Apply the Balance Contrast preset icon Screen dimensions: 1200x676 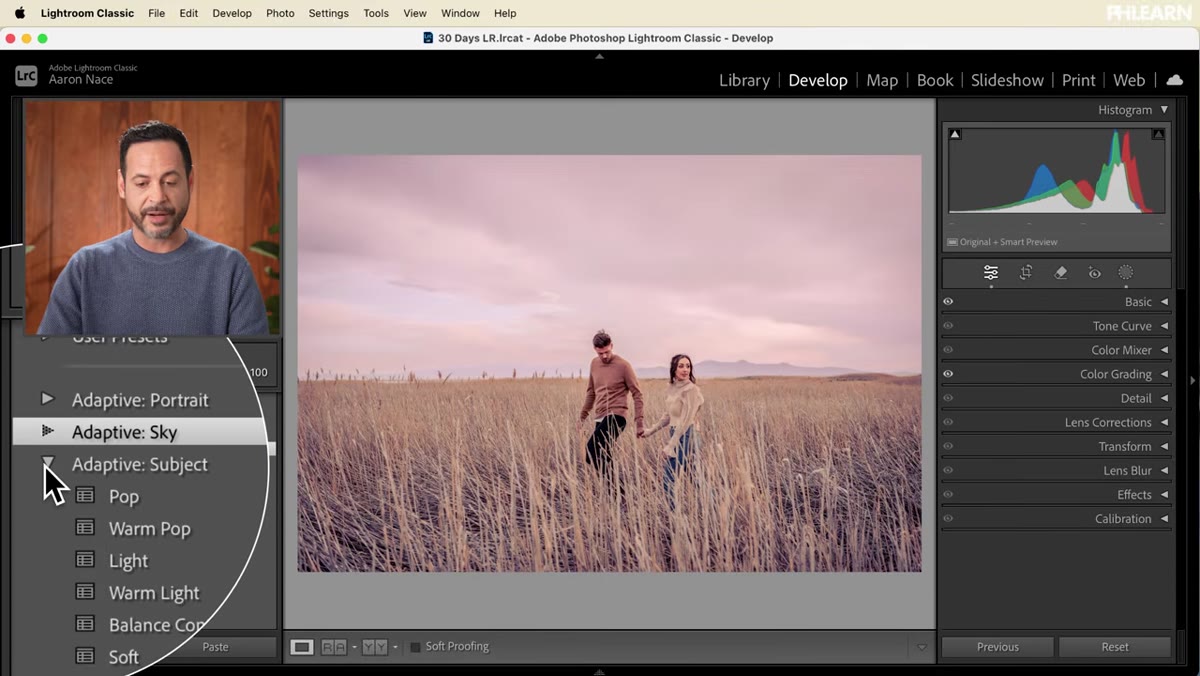tap(86, 624)
